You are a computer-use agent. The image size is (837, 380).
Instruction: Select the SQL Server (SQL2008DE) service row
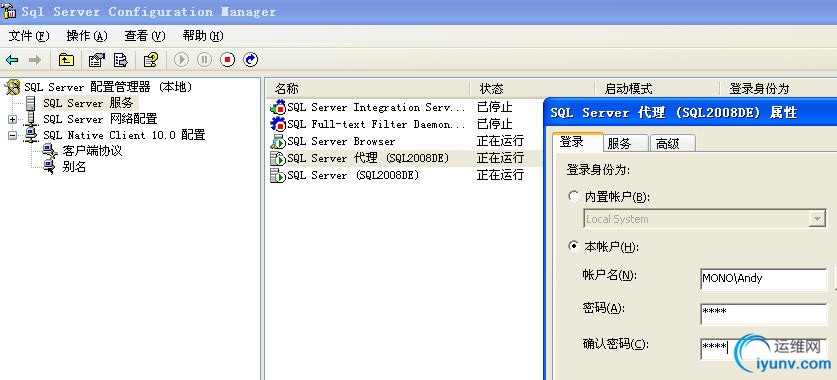[353, 175]
